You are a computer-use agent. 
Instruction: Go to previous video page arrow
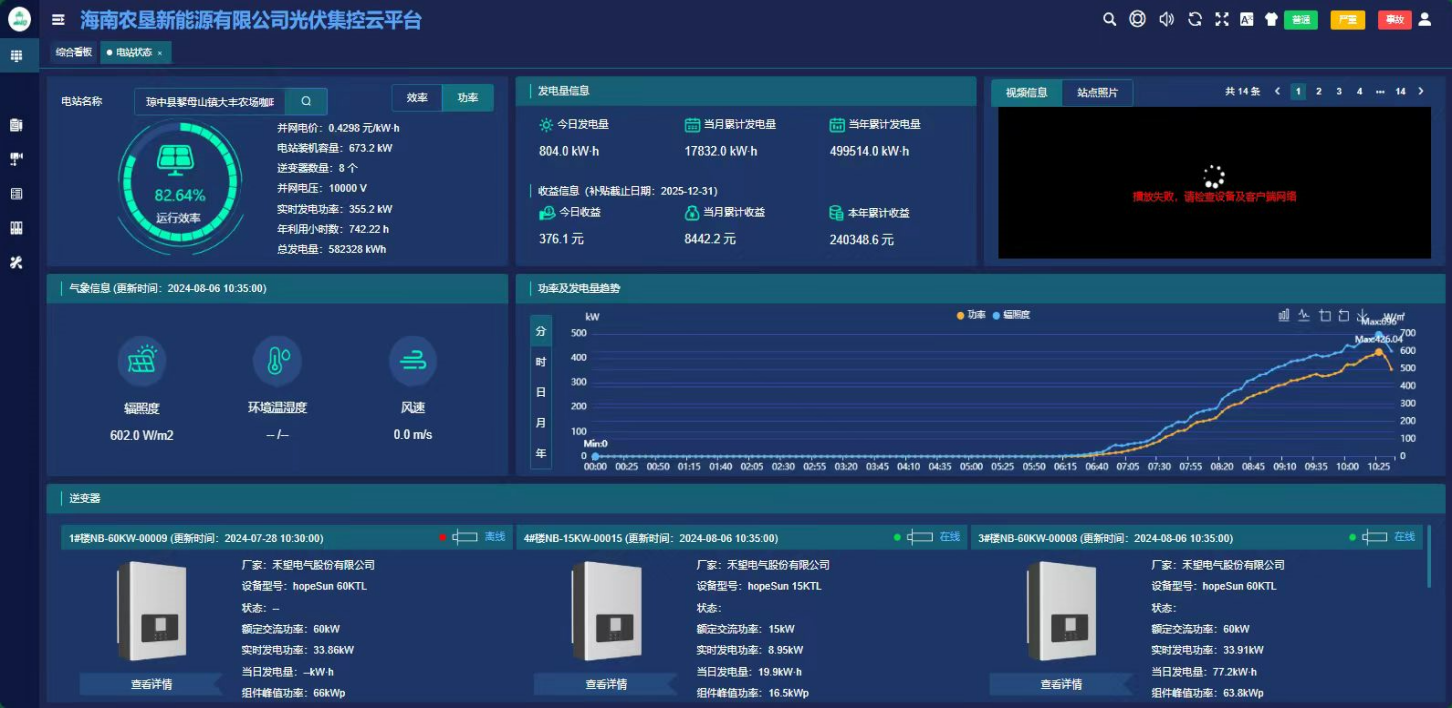pos(1277,91)
